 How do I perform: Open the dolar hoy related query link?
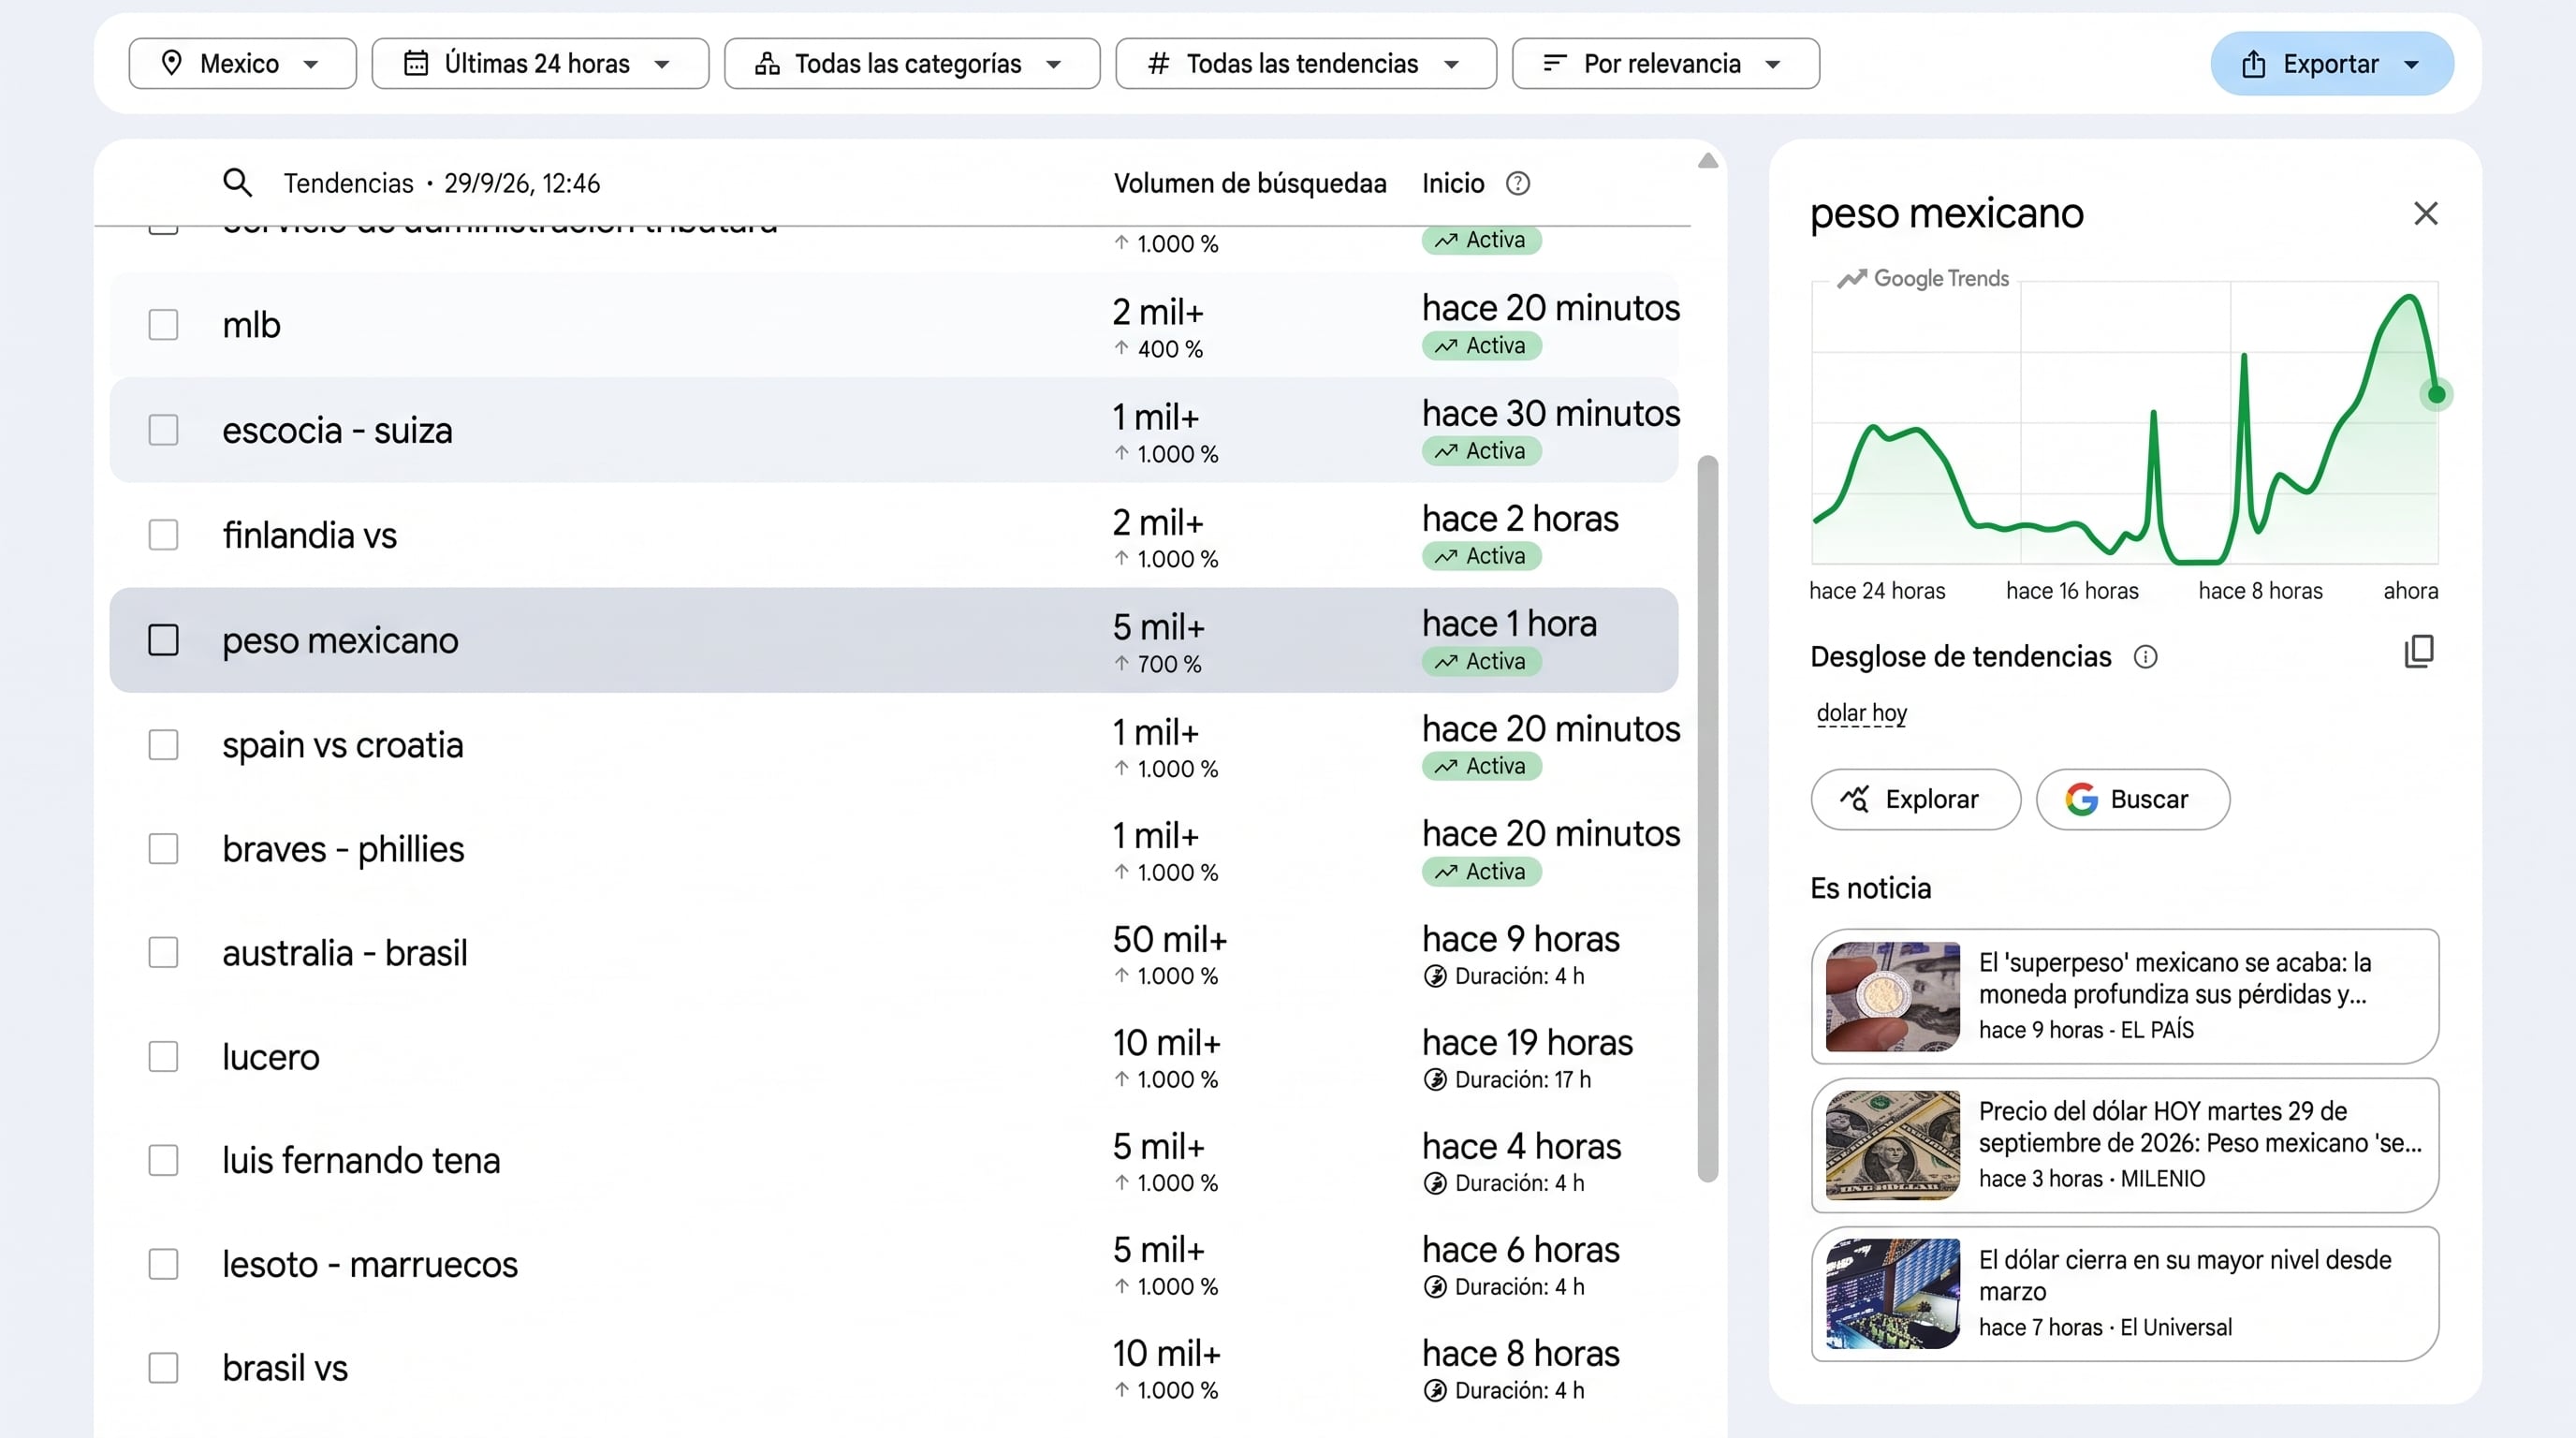tap(1861, 714)
